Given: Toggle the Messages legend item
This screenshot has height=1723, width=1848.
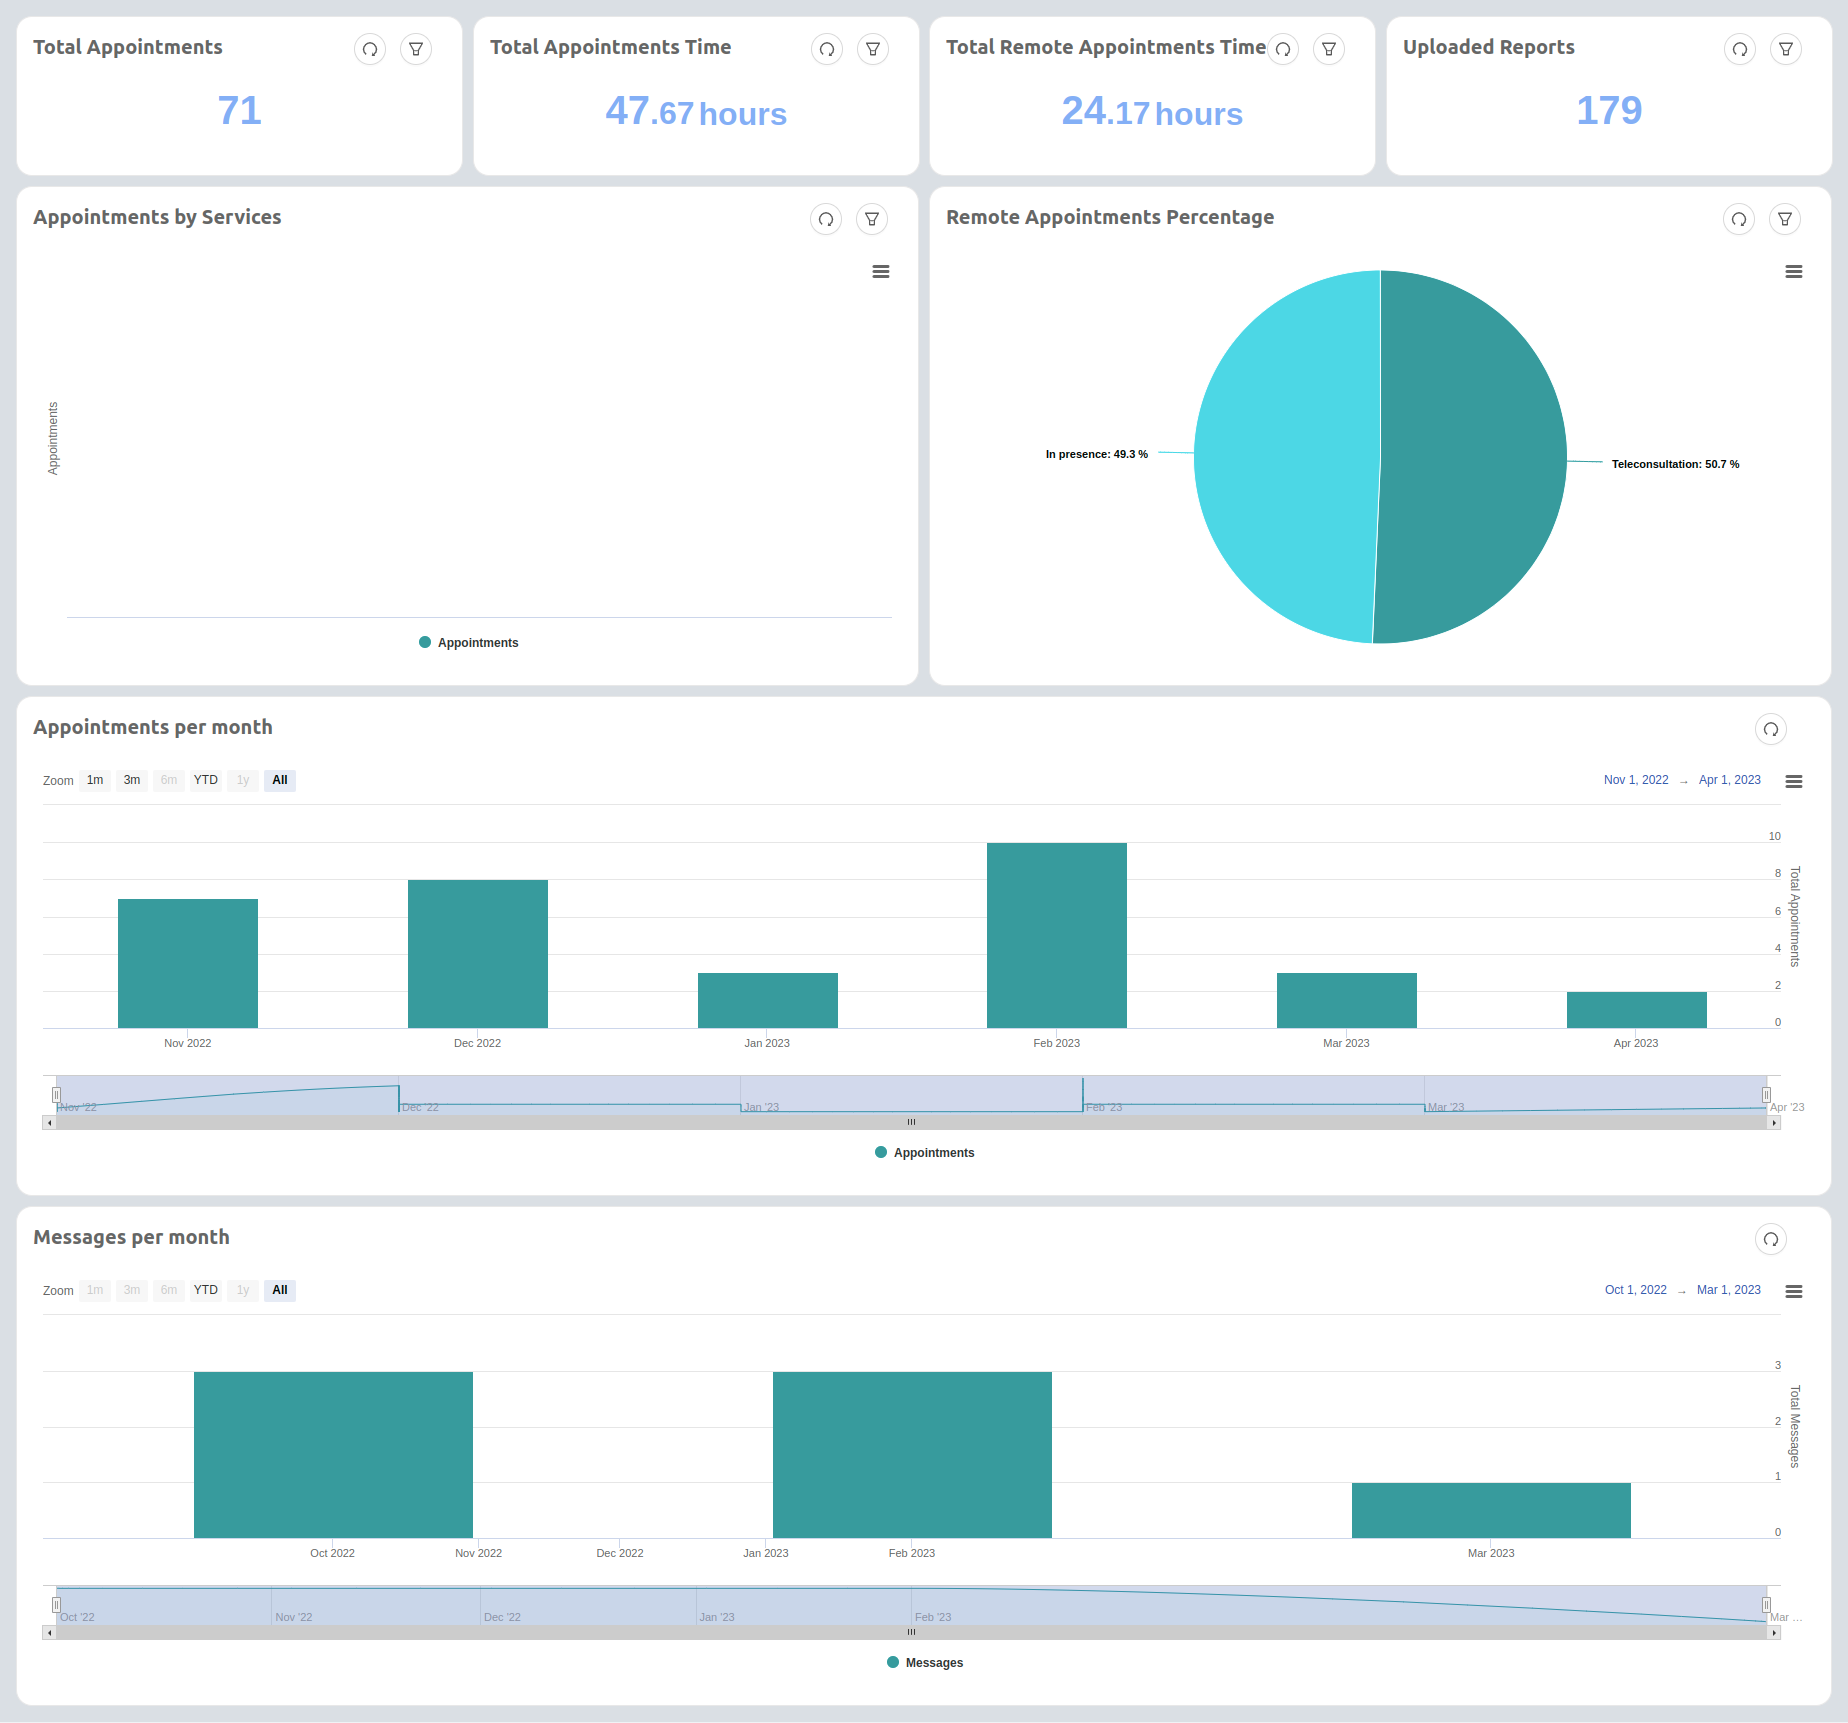Looking at the screenshot, I should (x=924, y=1662).
